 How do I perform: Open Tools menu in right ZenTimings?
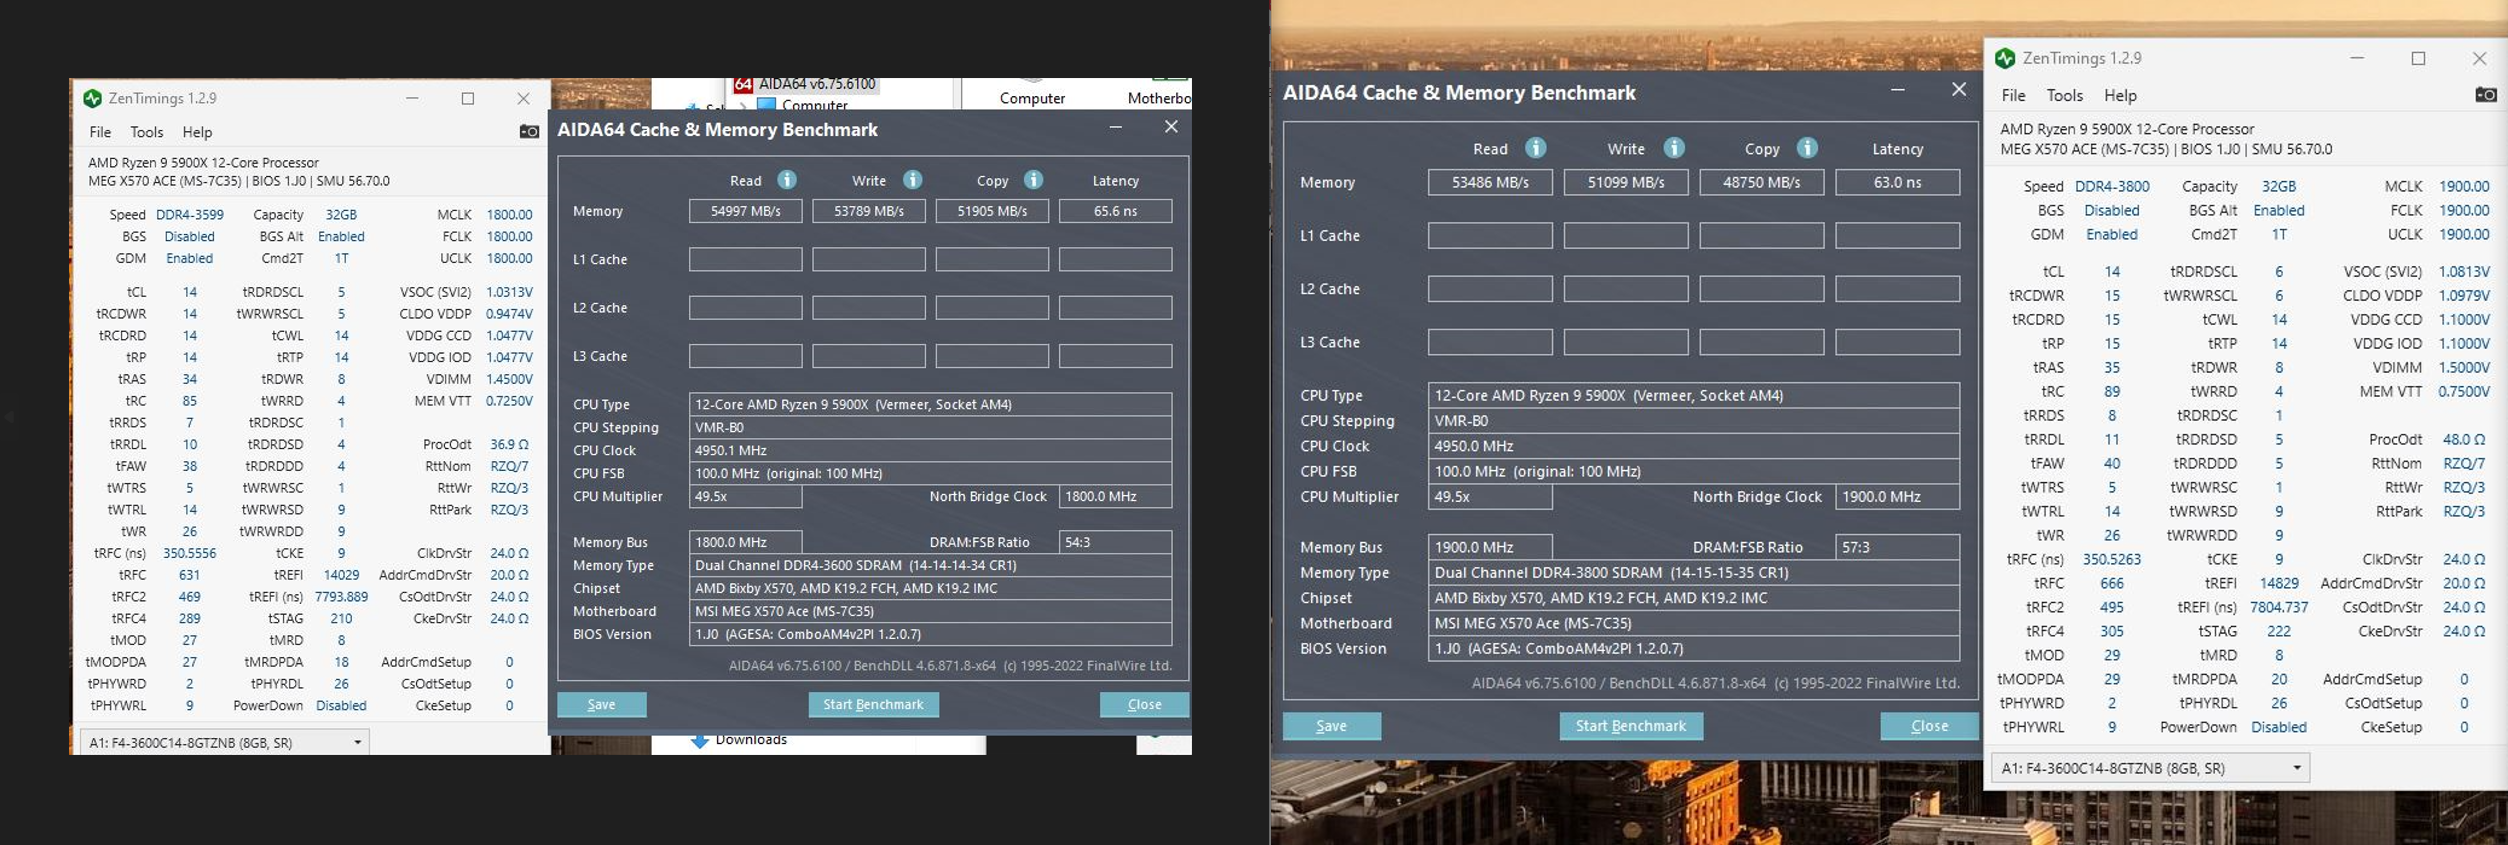pos(2064,95)
